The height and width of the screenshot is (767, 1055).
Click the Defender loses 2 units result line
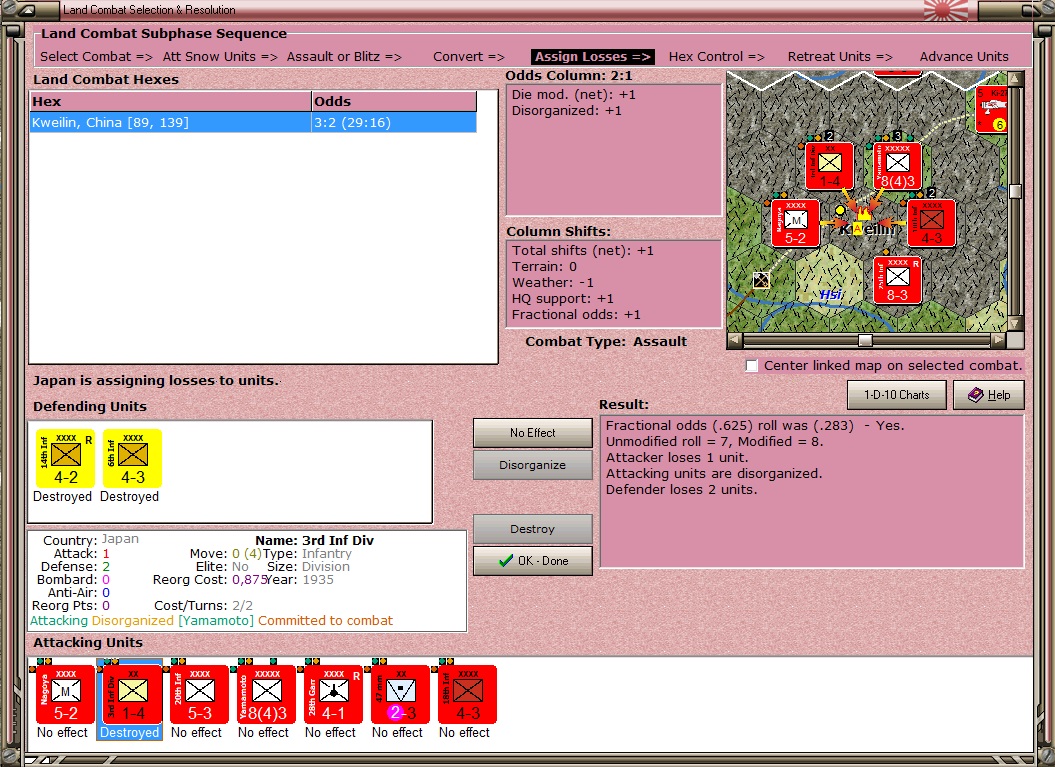pos(681,489)
